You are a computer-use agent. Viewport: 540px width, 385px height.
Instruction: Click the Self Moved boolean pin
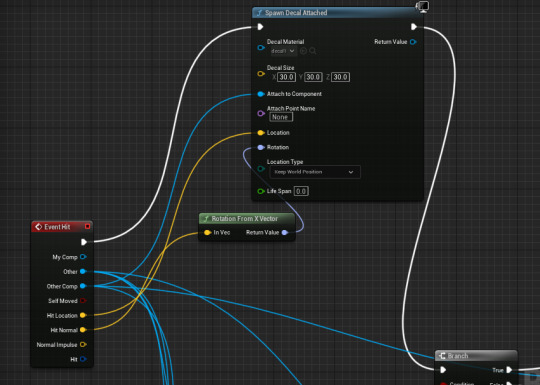pos(83,301)
